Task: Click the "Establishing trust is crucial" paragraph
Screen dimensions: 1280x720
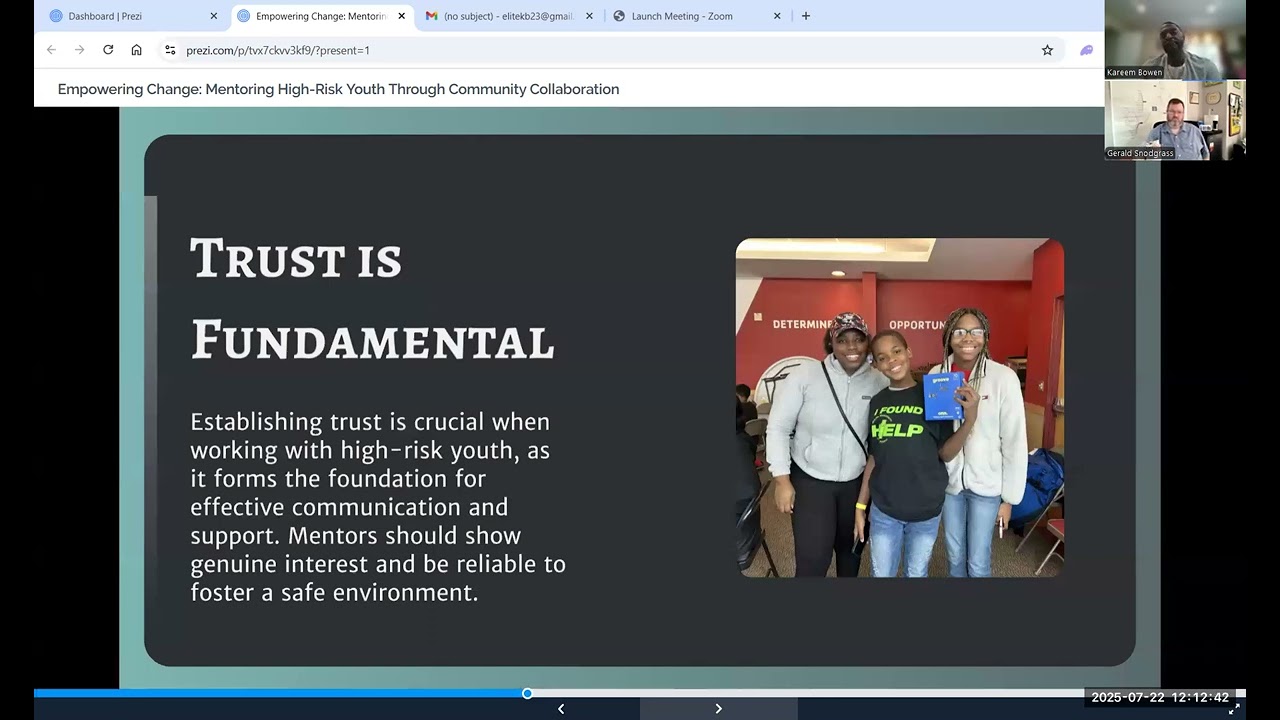Action: point(378,507)
